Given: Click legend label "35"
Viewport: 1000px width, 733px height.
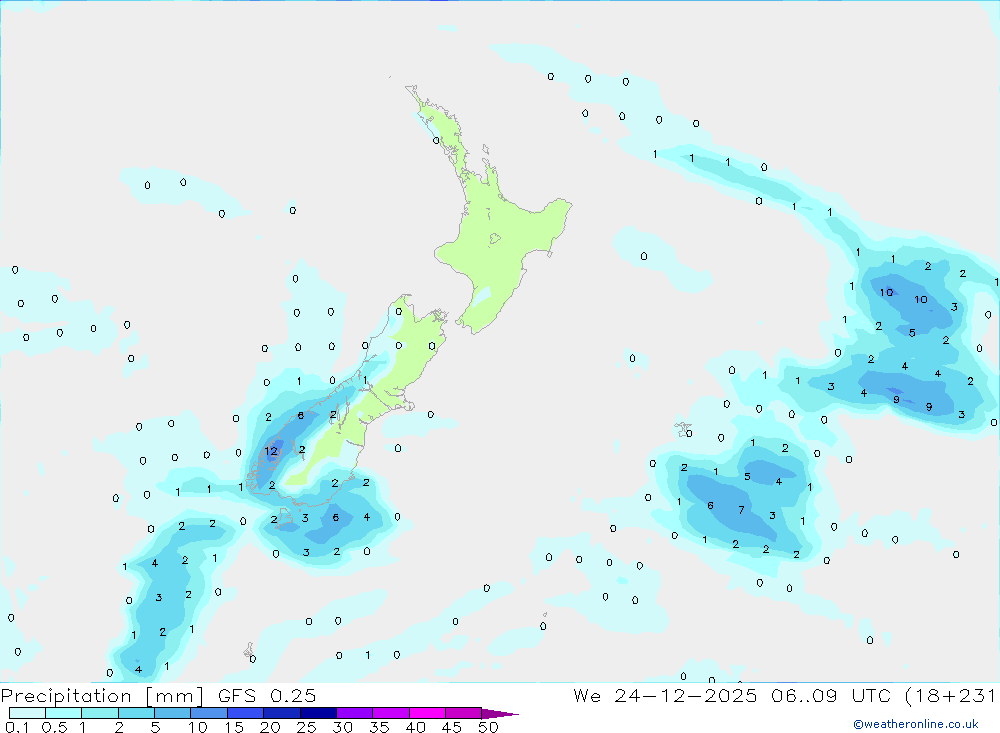Looking at the screenshot, I should click(379, 727).
